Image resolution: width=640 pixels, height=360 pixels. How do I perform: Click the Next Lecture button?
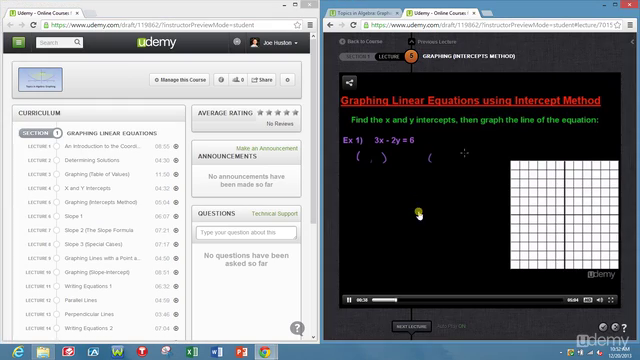pos(411,326)
